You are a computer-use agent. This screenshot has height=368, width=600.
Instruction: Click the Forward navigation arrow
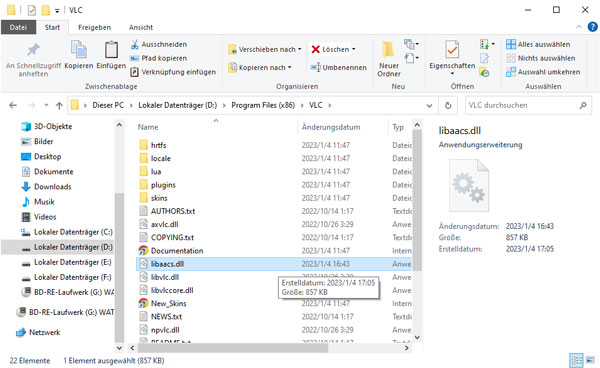click(31, 105)
